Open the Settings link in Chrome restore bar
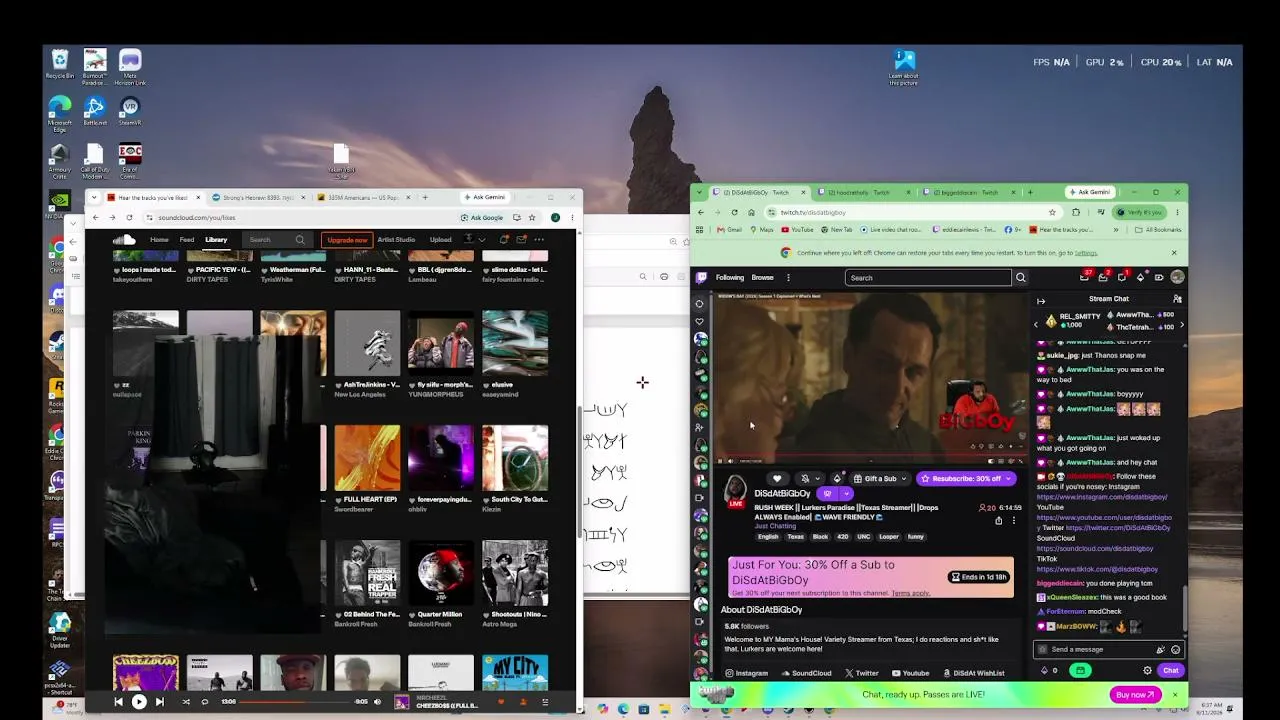Viewport: 1280px width, 720px height. click(1086, 253)
